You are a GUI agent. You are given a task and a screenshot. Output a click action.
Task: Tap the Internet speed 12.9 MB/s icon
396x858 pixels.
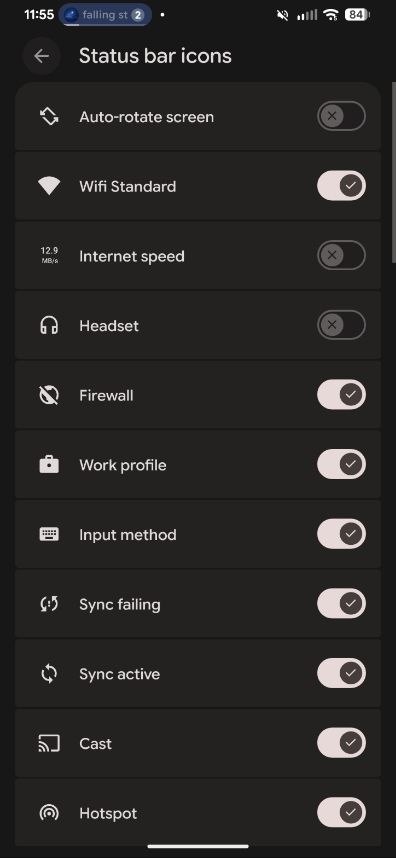tap(49, 256)
